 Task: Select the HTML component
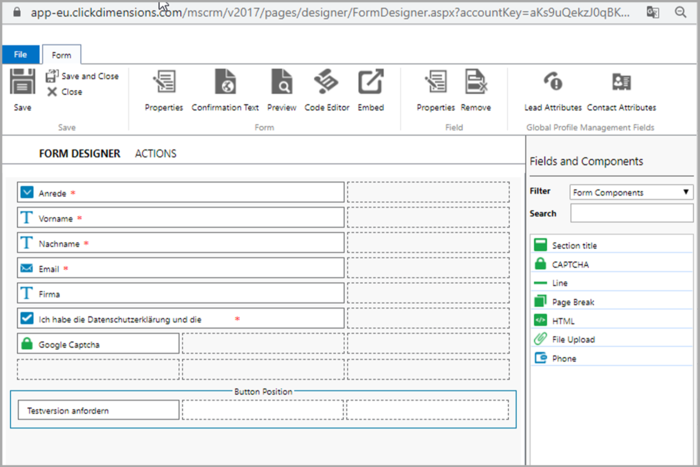(x=612, y=321)
